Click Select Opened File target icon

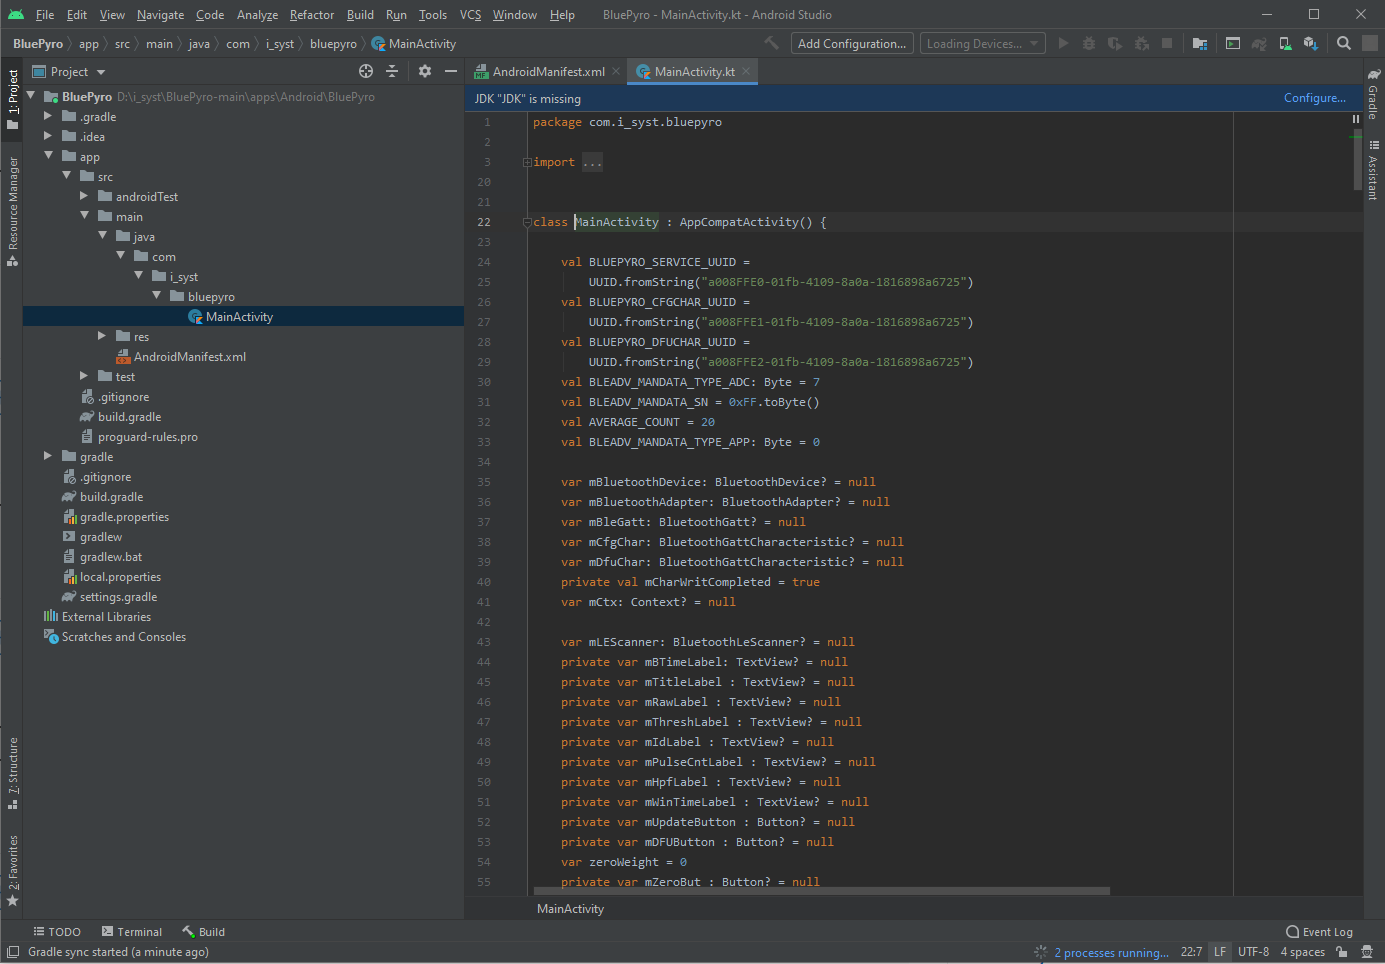pyautogui.click(x=366, y=71)
